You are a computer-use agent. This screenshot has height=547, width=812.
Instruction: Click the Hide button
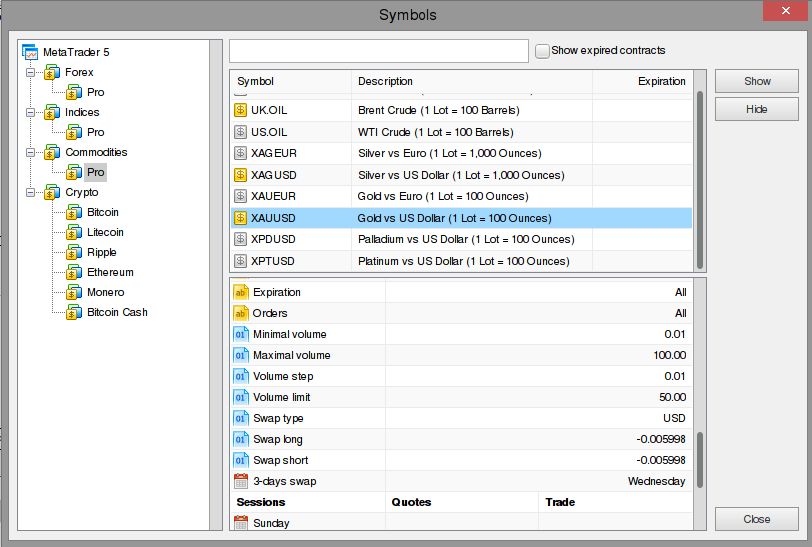point(757,109)
